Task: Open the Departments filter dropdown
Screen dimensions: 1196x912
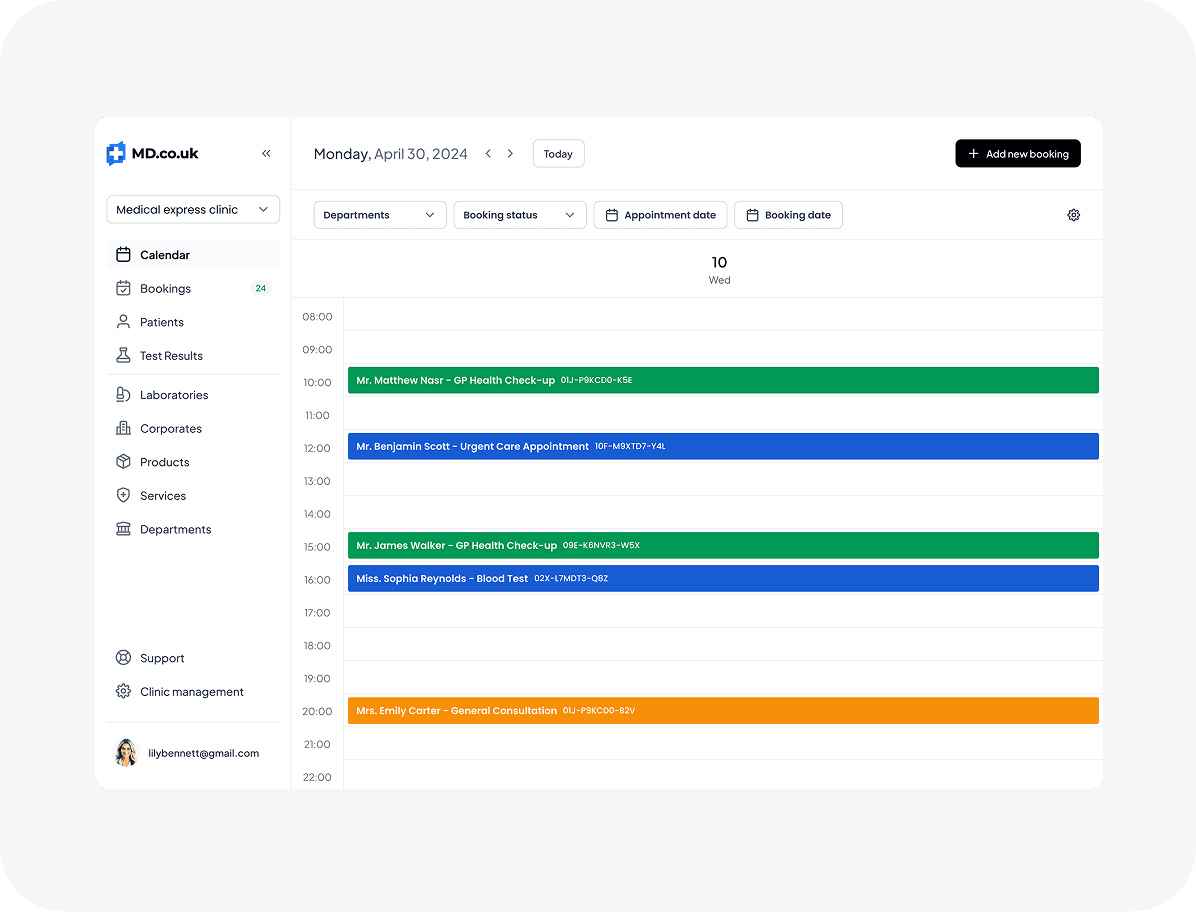Action: (x=380, y=215)
